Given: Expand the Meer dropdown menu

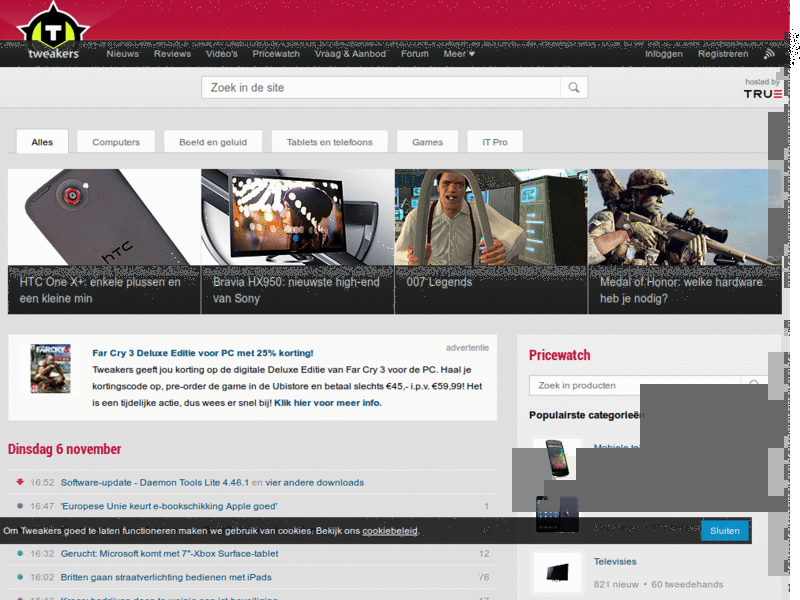Looking at the screenshot, I should pyautogui.click(x=459, y=54).
